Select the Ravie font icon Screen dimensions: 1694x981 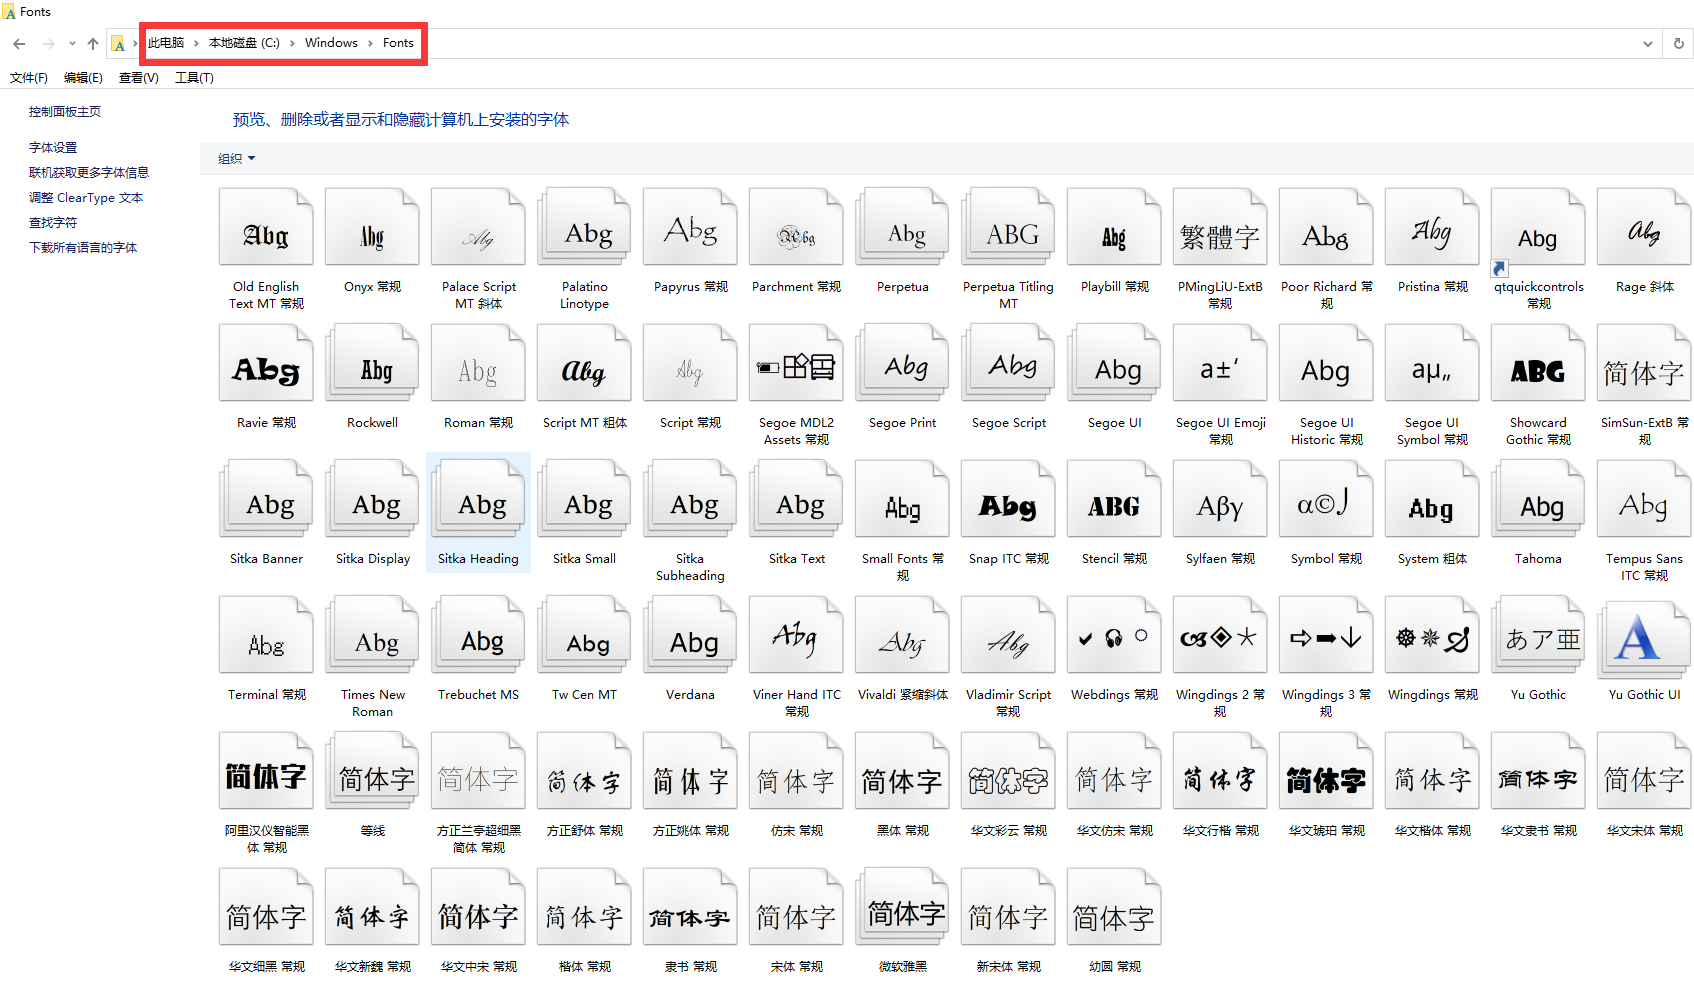pyautogui.click(x=266, y=363)
